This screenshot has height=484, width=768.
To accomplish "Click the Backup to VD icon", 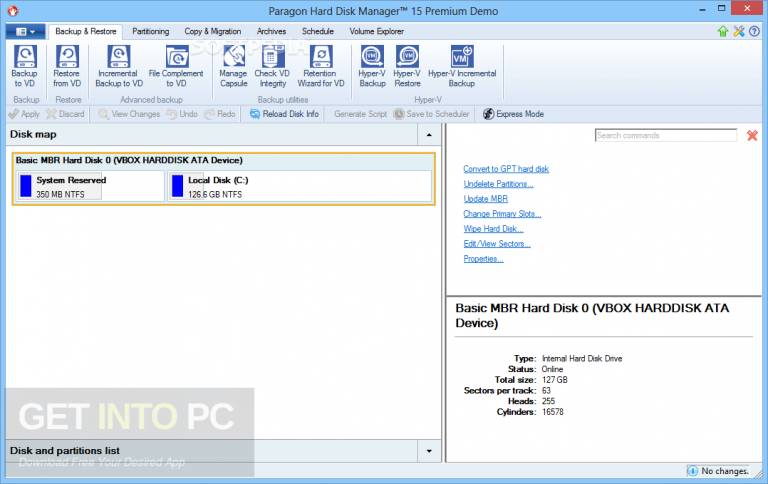I will click(x=24, y=66).
